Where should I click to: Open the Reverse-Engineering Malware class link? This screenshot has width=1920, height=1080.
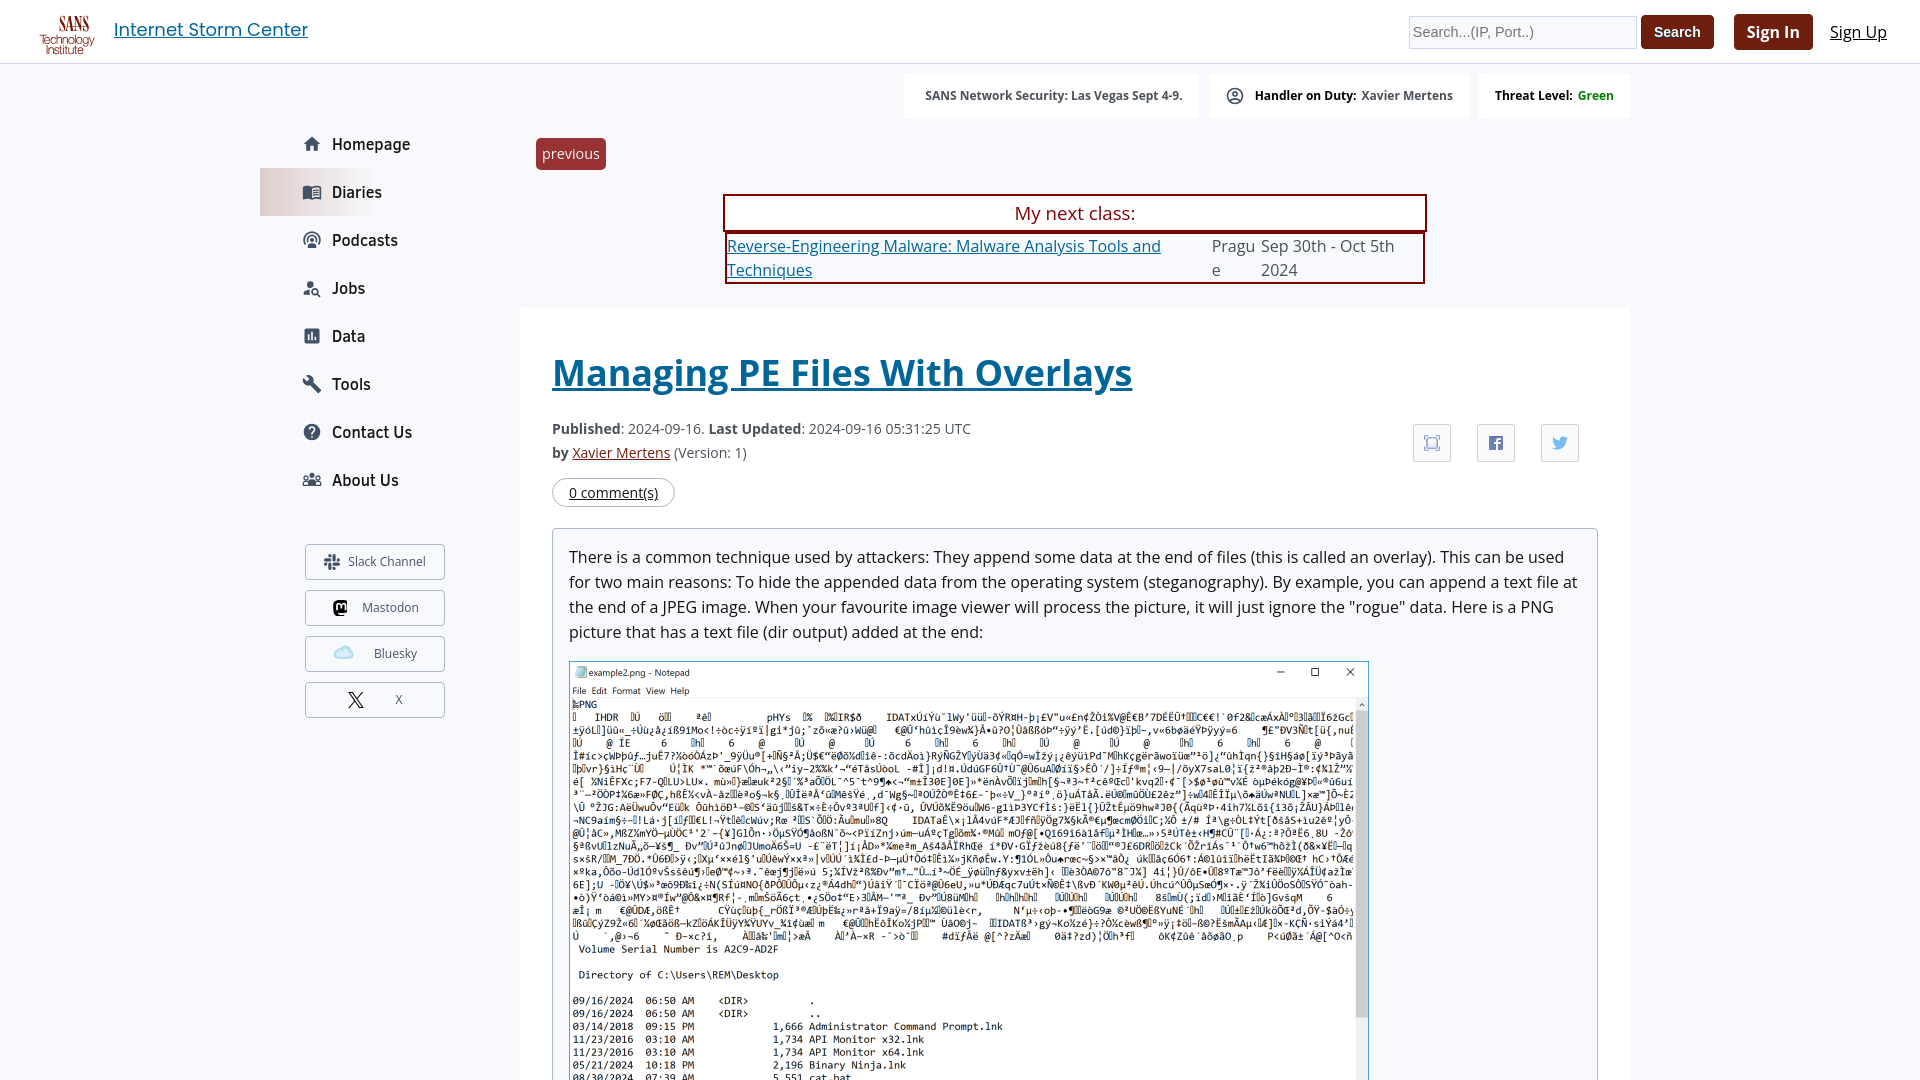click(944, 258)
